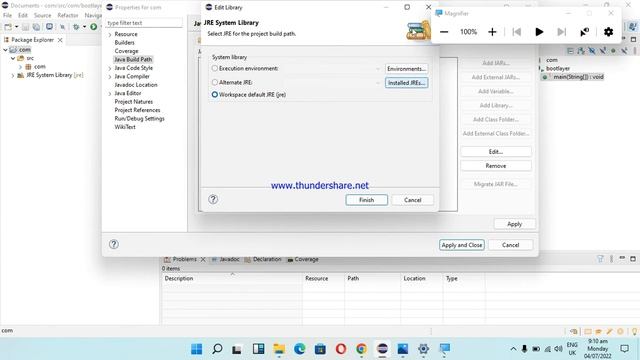The height and width of the screenshot is (360, 640).
Task: Zoom in with Magnifier plus
Action: 492,32
